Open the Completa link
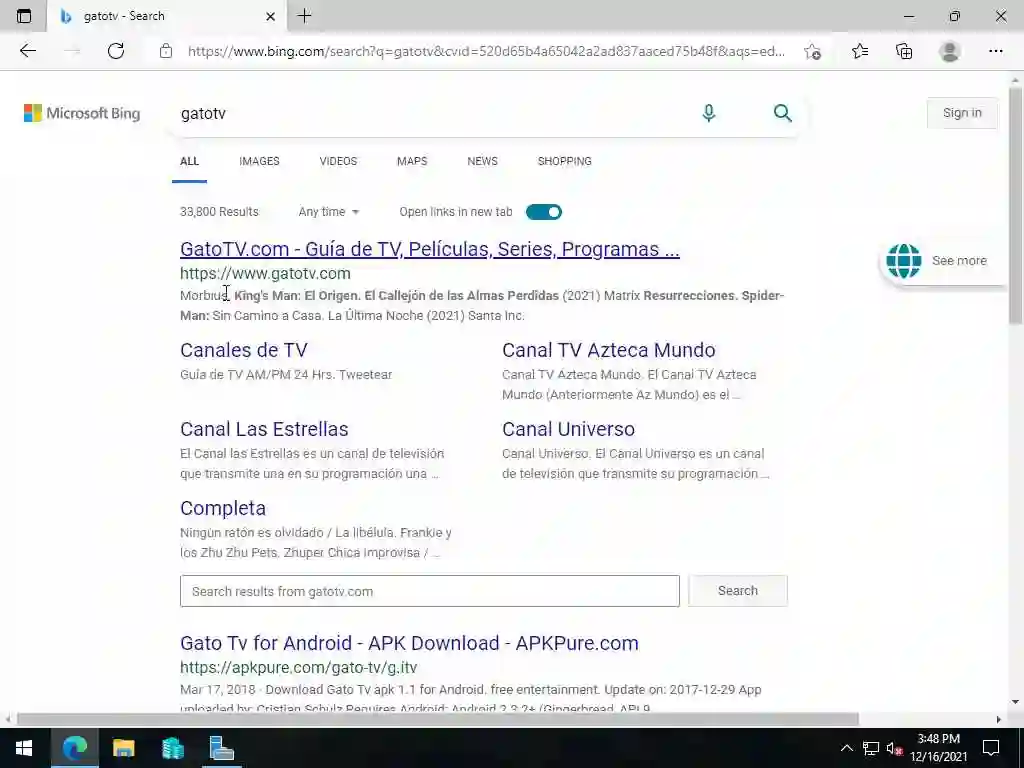 [x=223, y=508]
